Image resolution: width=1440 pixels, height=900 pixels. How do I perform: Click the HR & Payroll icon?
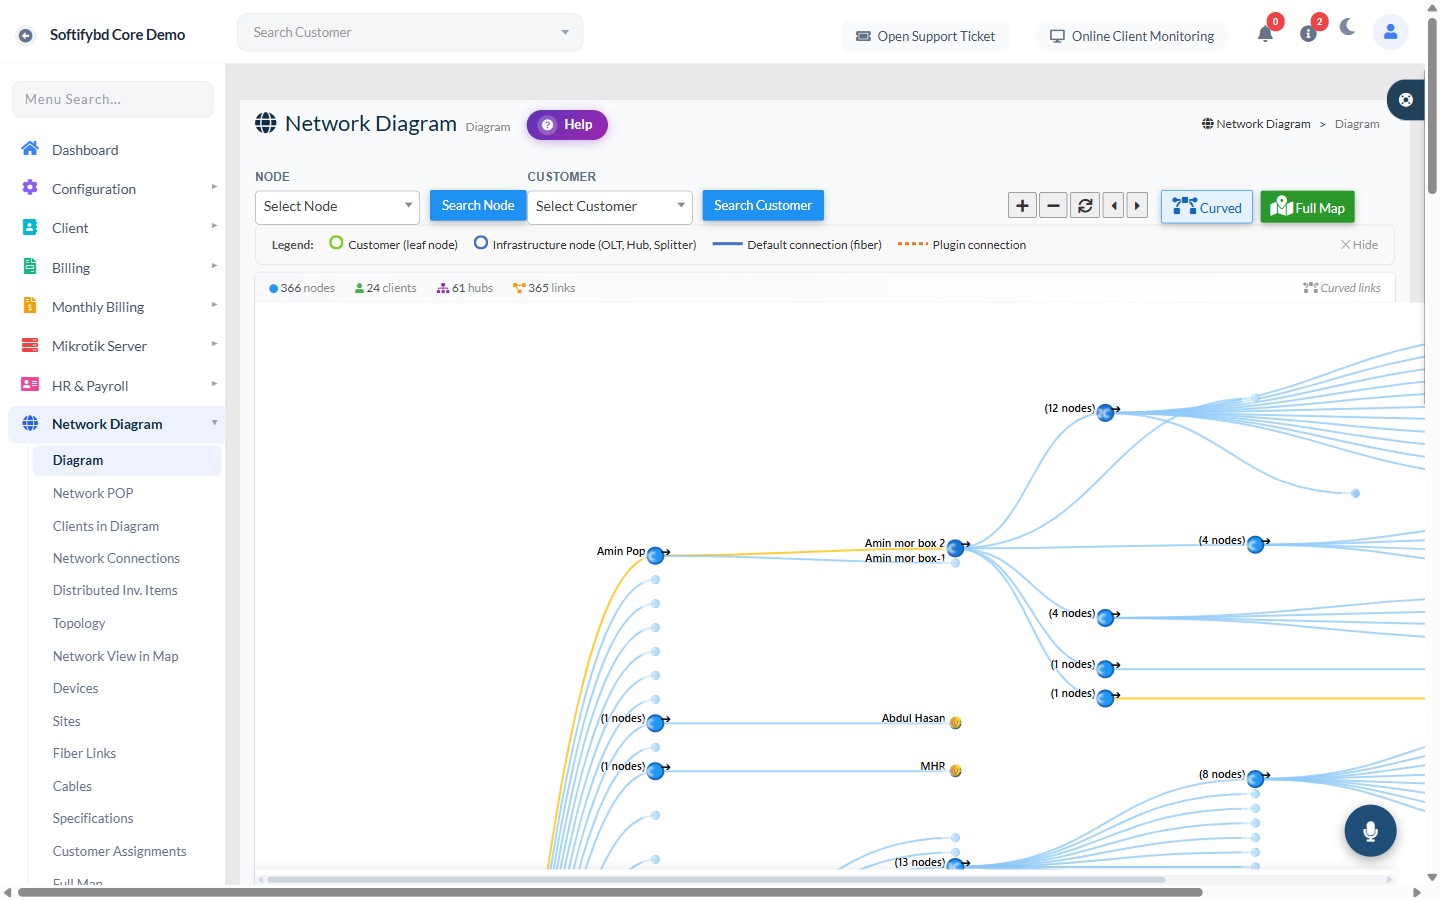pyautogui.click(x=30, y=385)
